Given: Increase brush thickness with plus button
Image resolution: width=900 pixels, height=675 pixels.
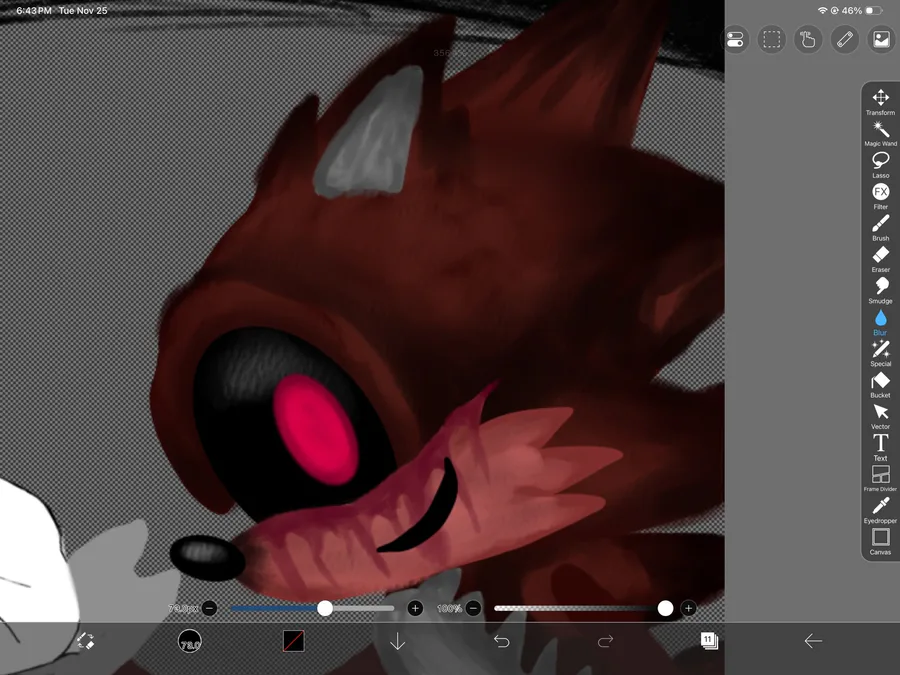Looking at the screenshot, I should 415,608.
